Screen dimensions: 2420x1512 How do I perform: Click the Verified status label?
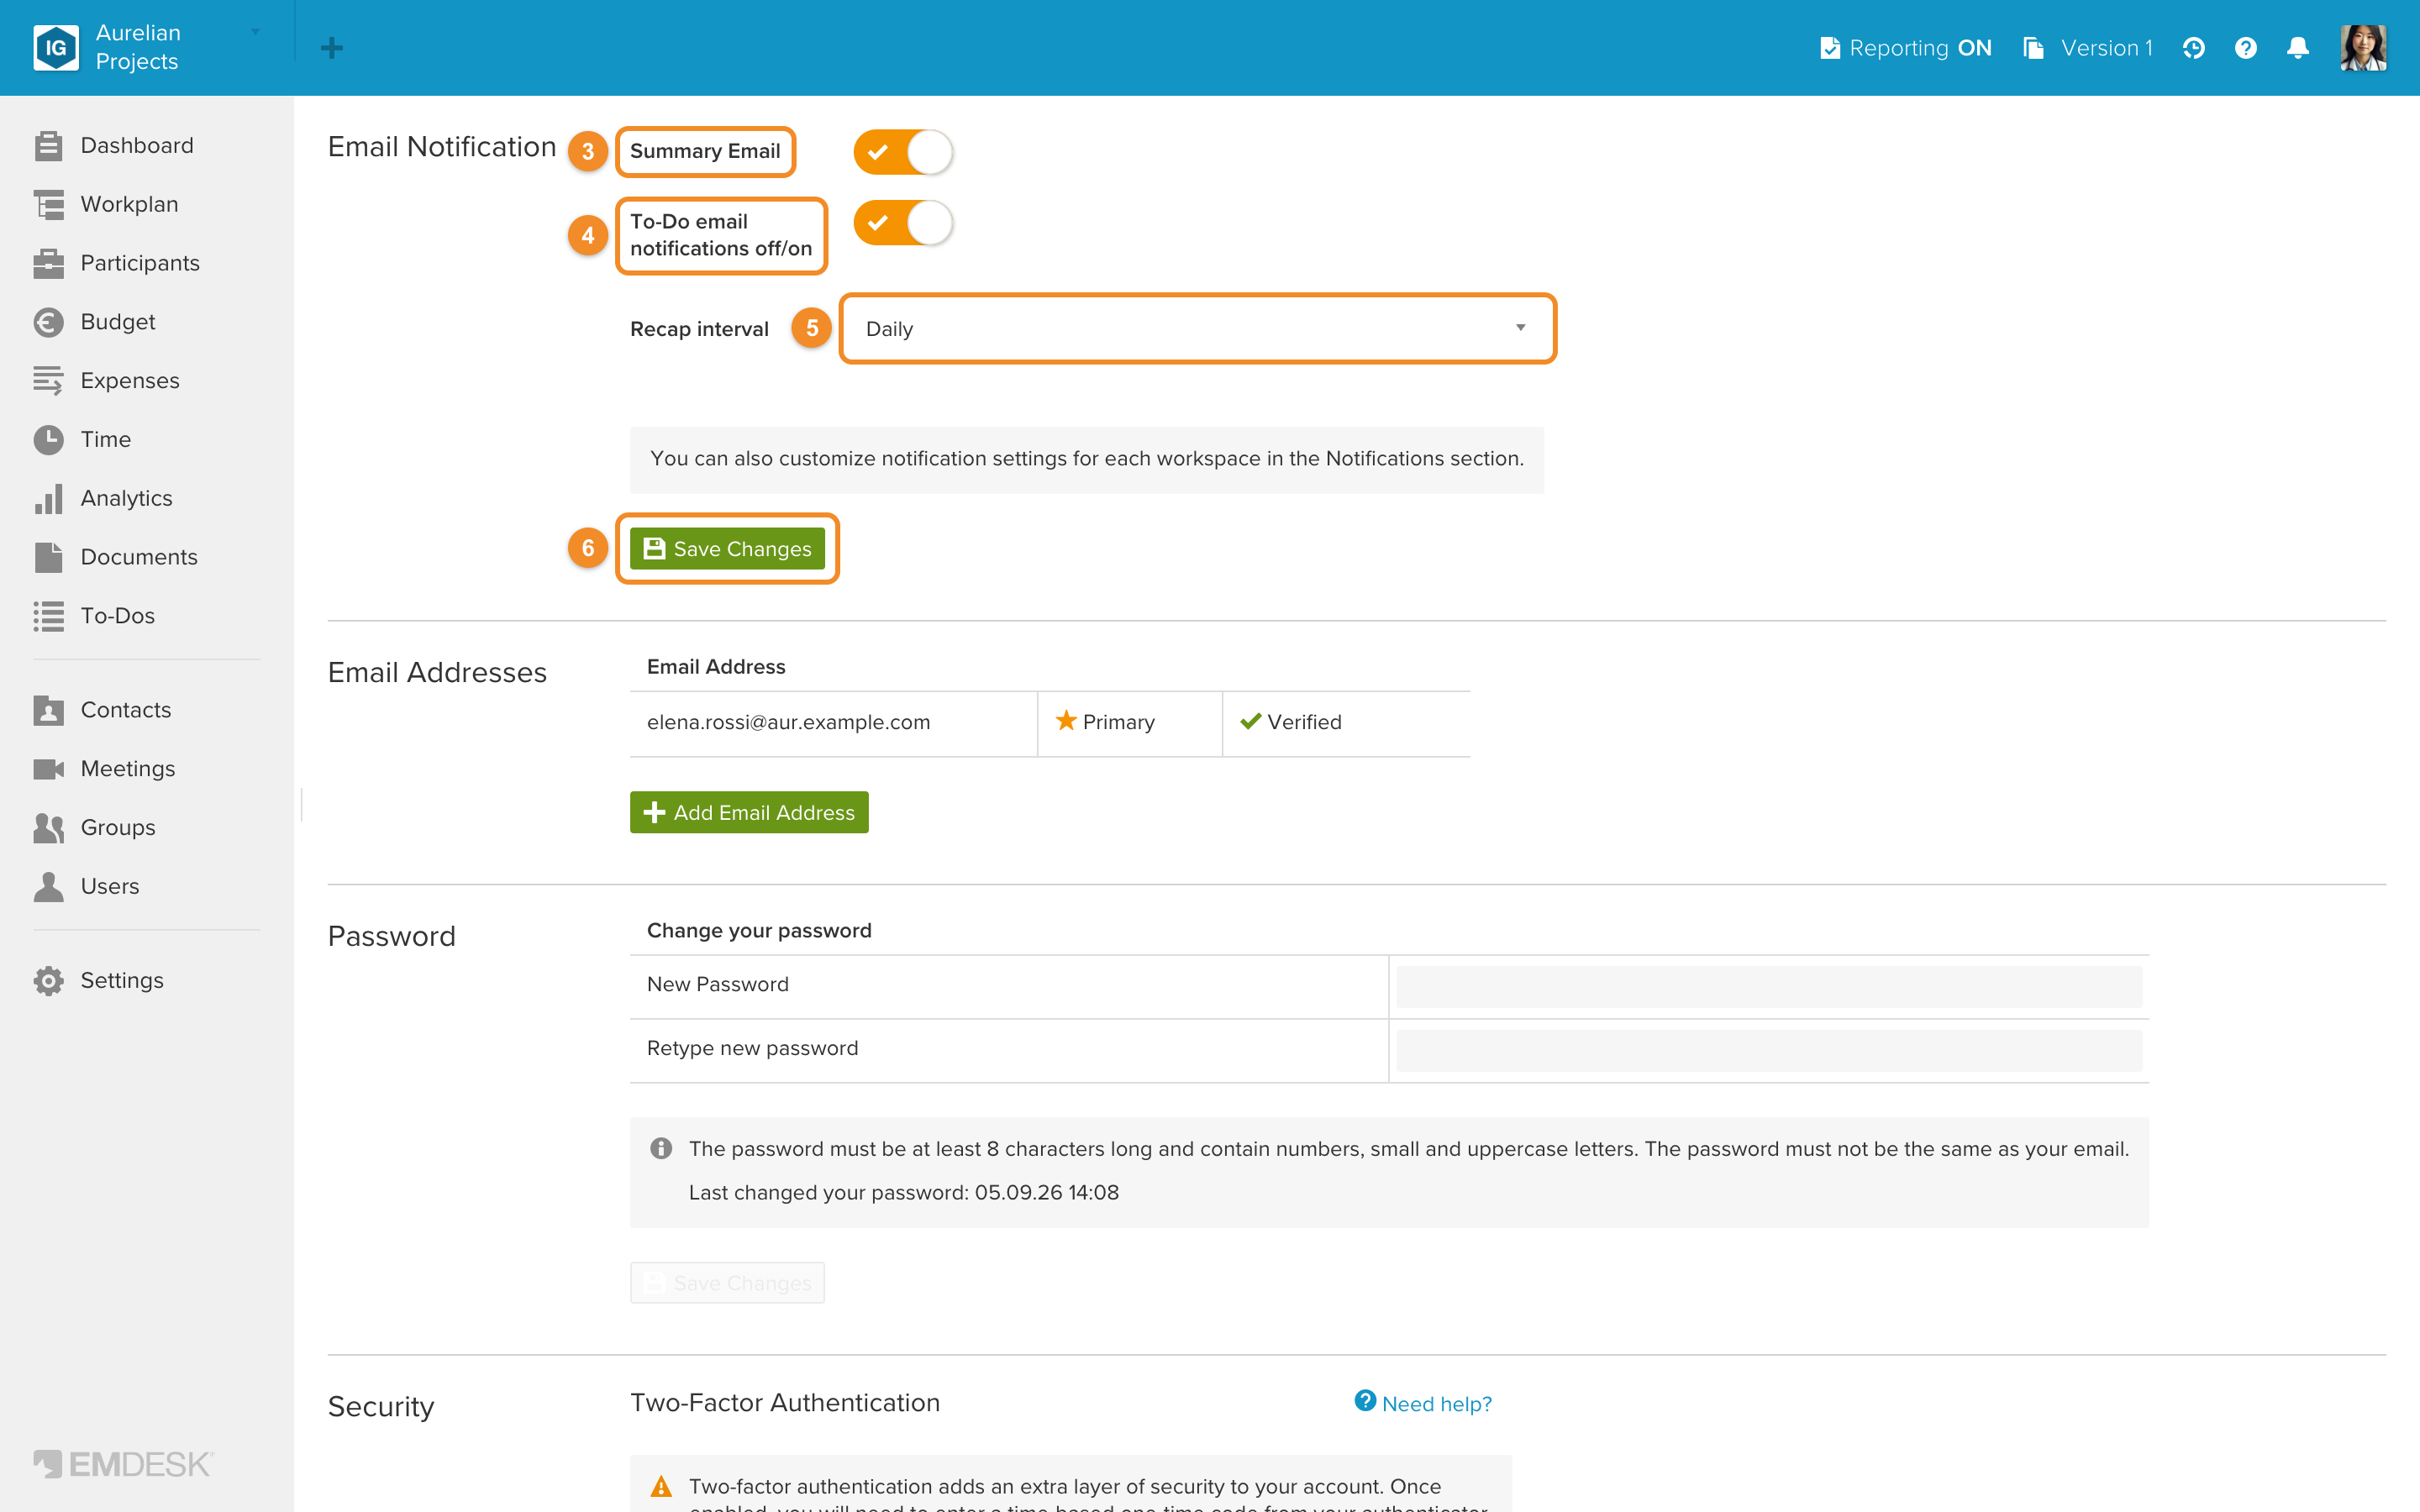(x=1291, y=722)
